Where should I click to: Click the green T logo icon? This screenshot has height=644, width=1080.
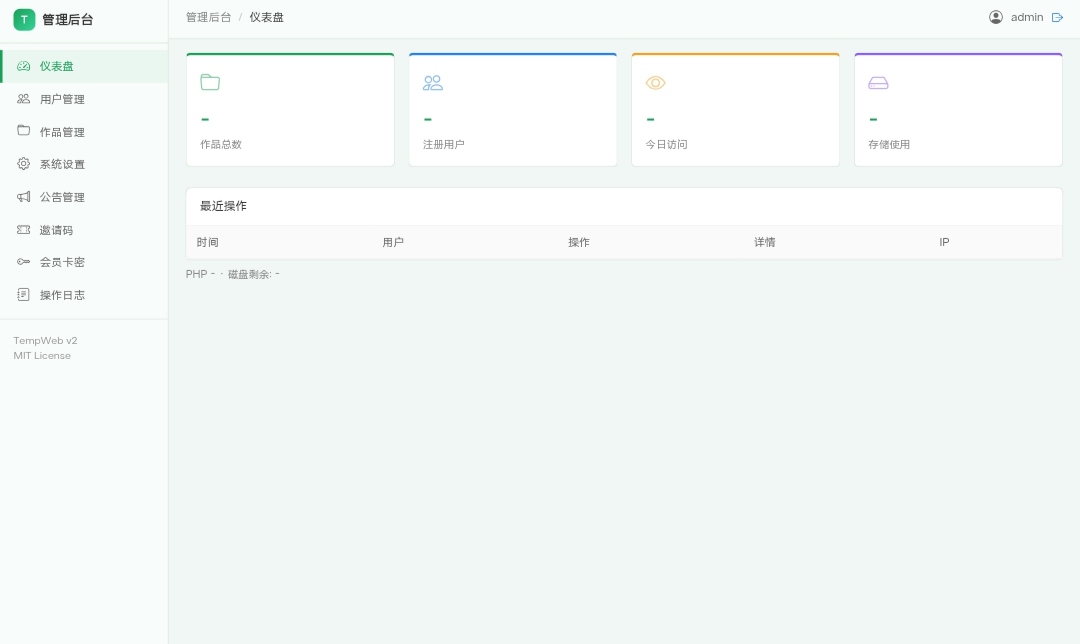tap(24, 19)
